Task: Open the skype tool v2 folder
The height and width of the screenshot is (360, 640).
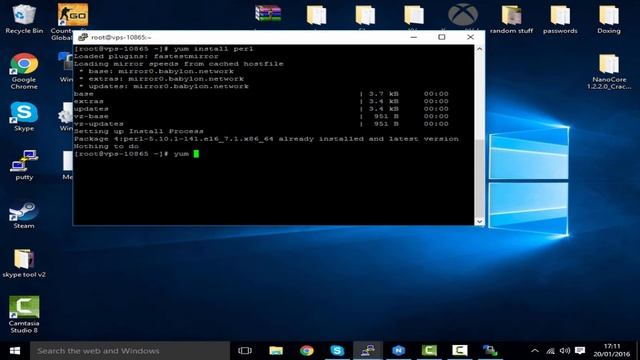Action: (24, 263)
